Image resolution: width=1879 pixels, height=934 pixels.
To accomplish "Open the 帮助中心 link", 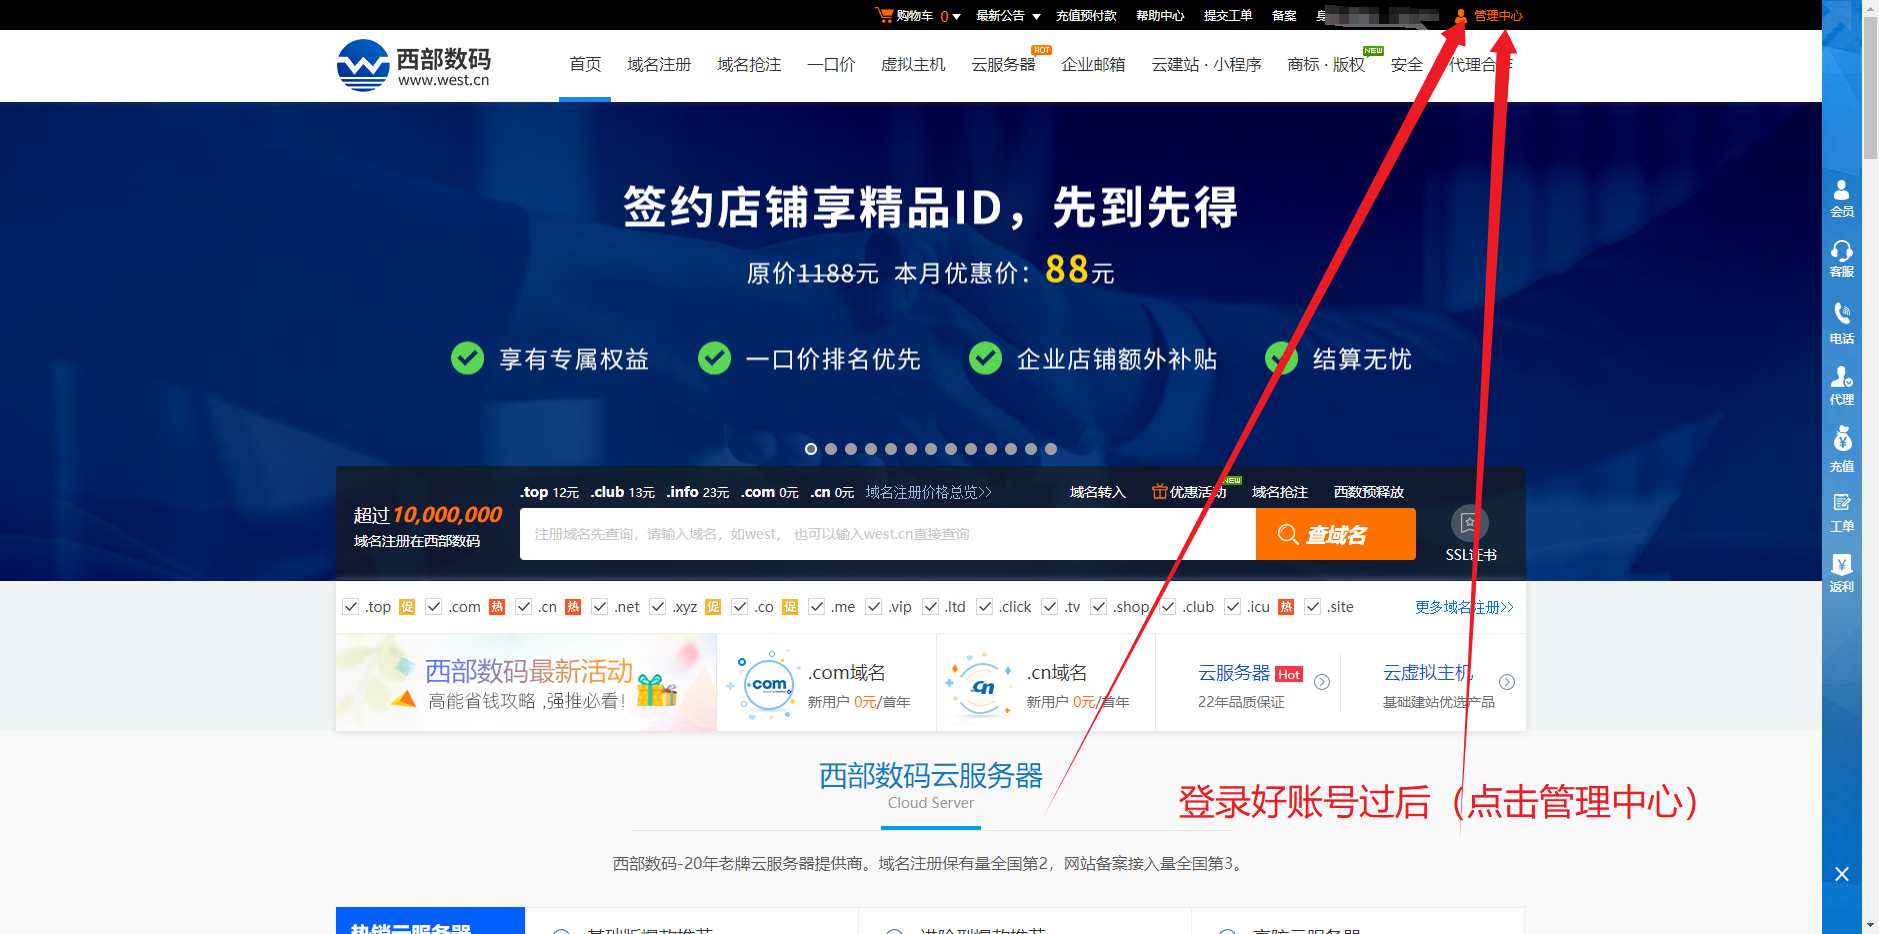I will 1160,15.
